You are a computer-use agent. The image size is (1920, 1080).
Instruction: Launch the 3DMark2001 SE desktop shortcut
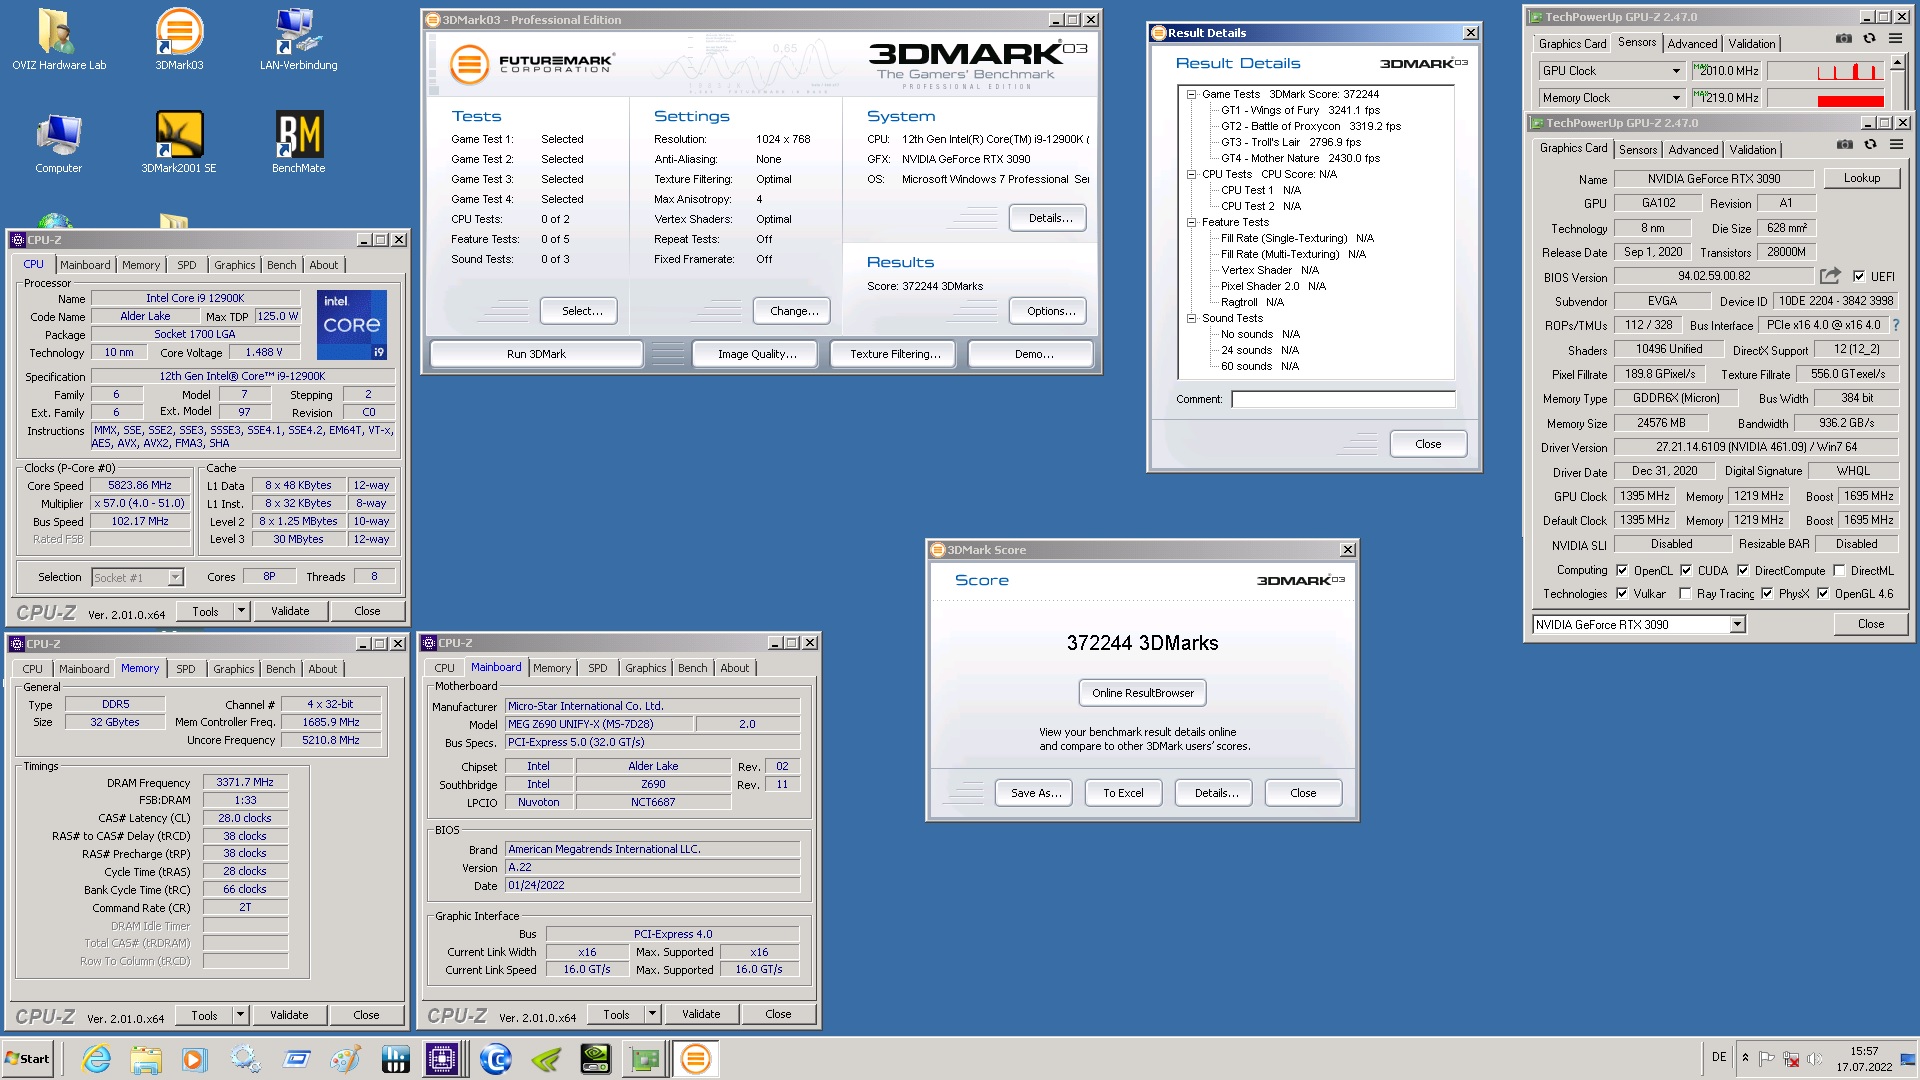[179, 142]
